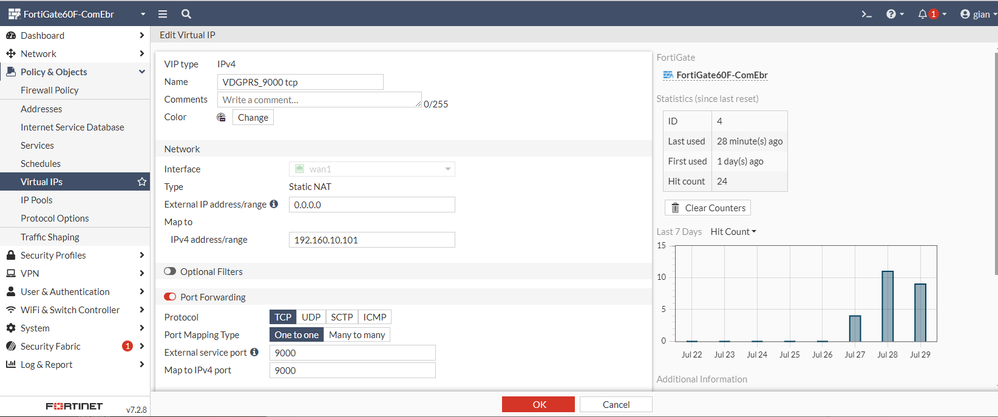Click the Map to IPv4 port field
Image resolution: width=998 pixels, height=417 pixels.
point(353,371)
